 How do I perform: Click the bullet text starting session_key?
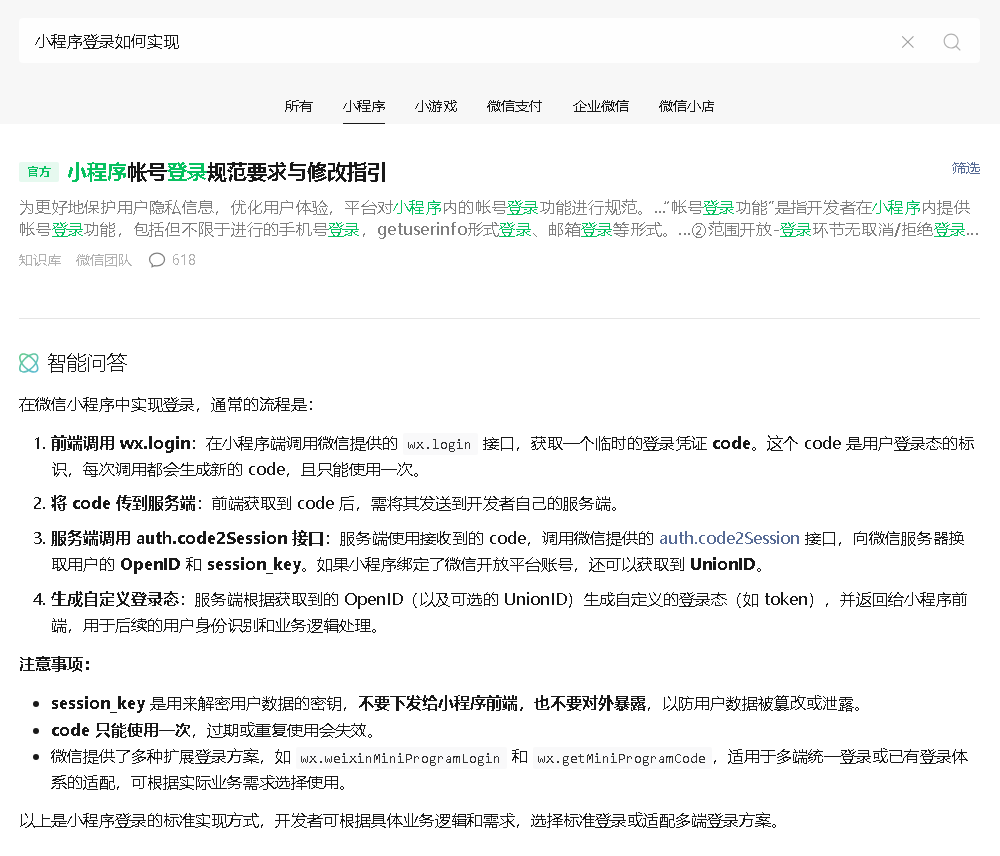tap(458, 704)
